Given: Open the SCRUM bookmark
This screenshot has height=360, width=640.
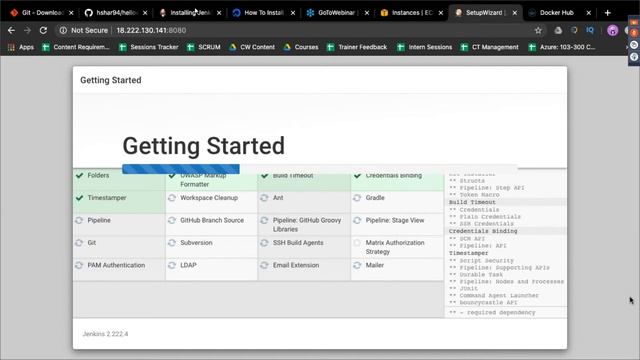Looking at the screenshot, I should (204, 47).
